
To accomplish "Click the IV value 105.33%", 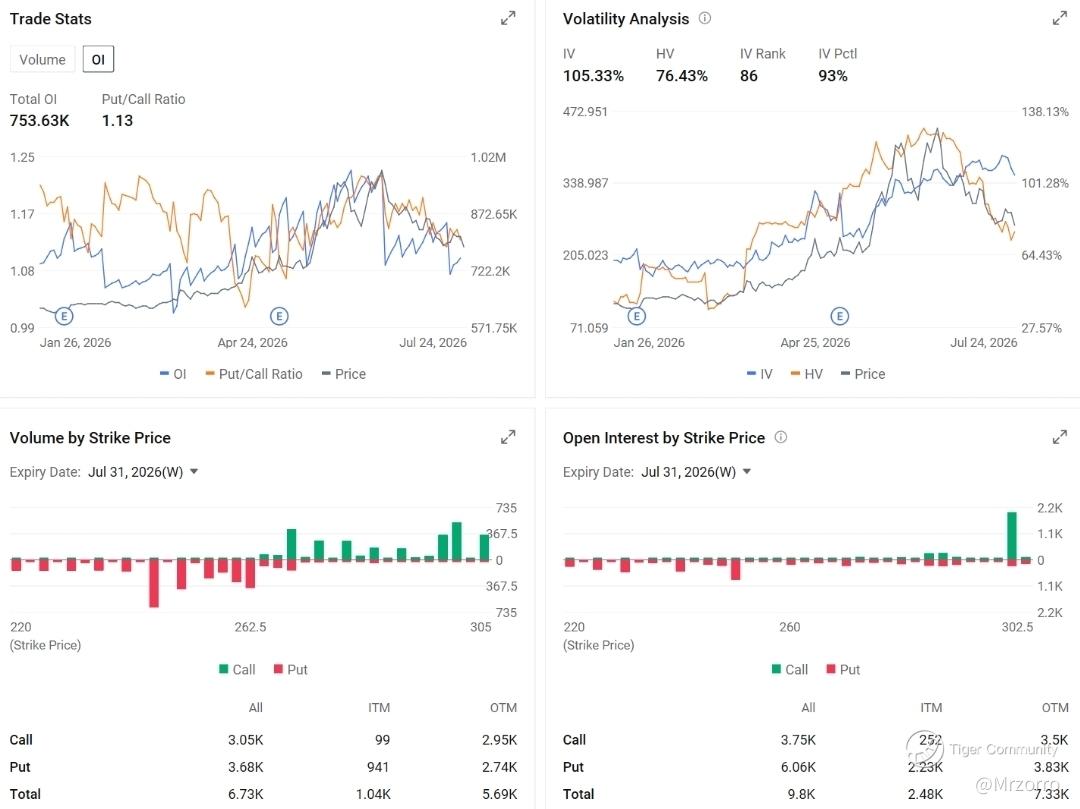I will click(x=593, y=76).
